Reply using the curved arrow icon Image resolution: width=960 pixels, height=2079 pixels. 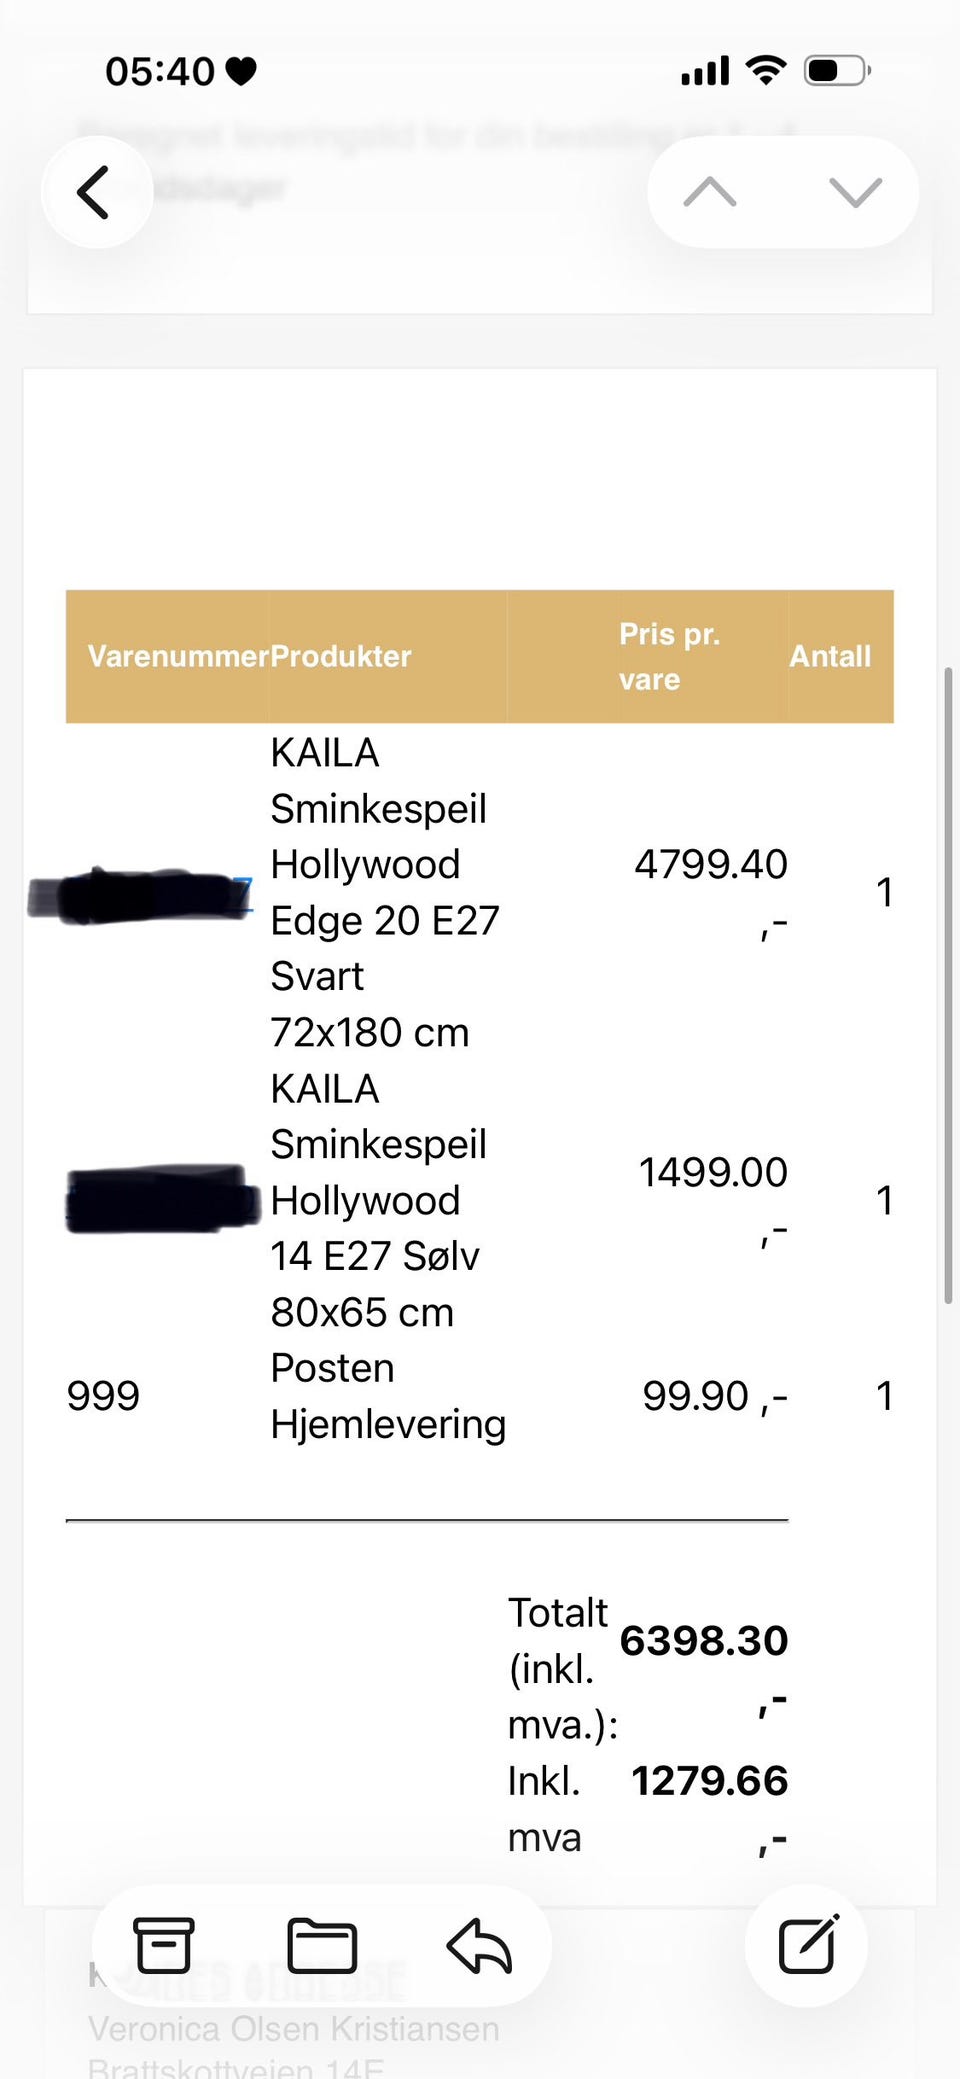[x=479, y=1945]
